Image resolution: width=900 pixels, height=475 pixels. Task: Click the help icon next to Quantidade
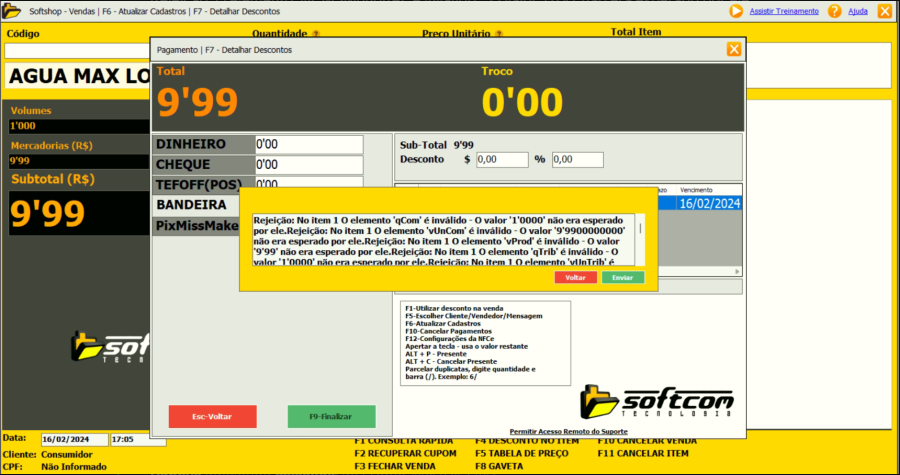tap(288, 33)
